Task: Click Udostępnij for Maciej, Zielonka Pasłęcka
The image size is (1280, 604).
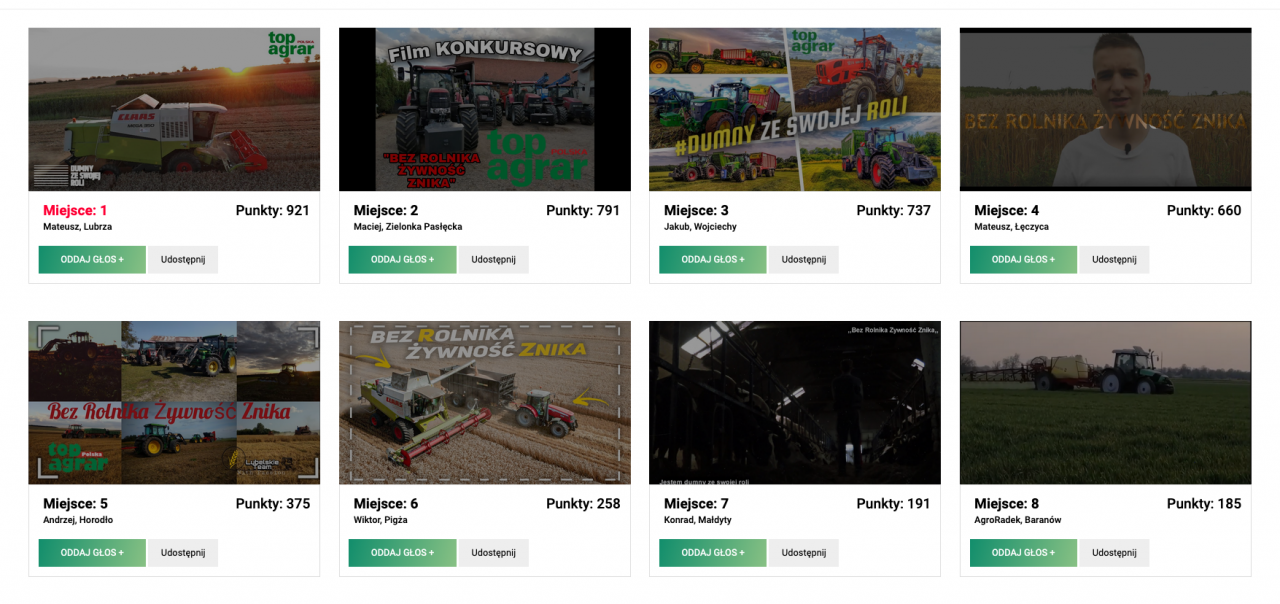Action: (x=494, y=260)
